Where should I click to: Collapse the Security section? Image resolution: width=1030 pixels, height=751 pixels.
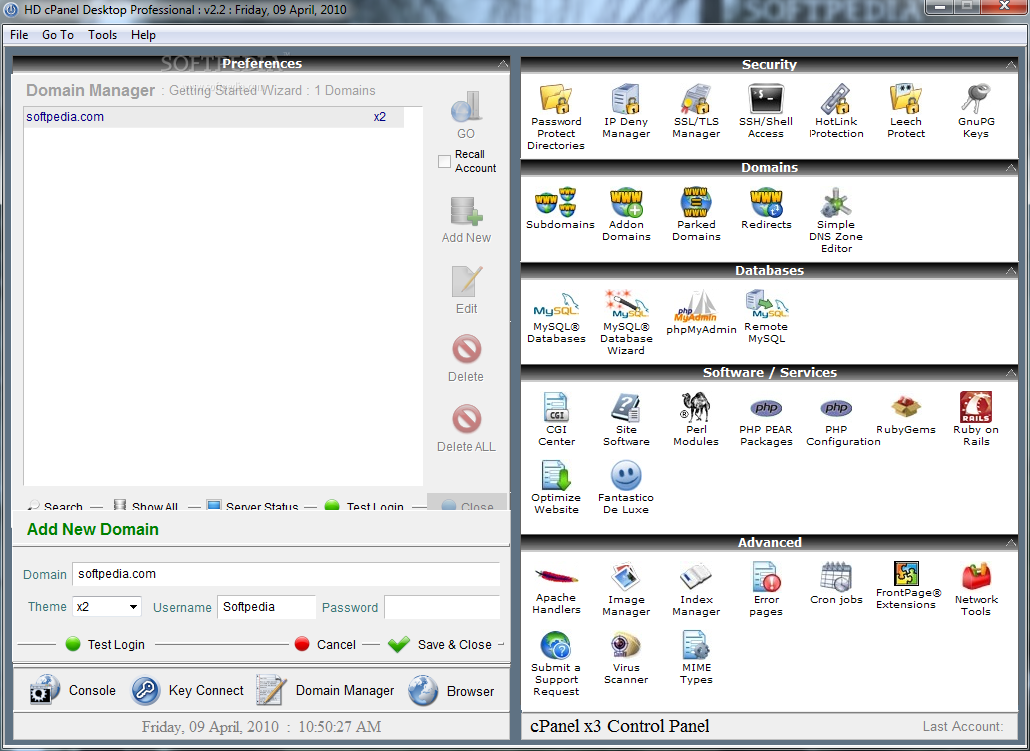(x=1010, y=64)
